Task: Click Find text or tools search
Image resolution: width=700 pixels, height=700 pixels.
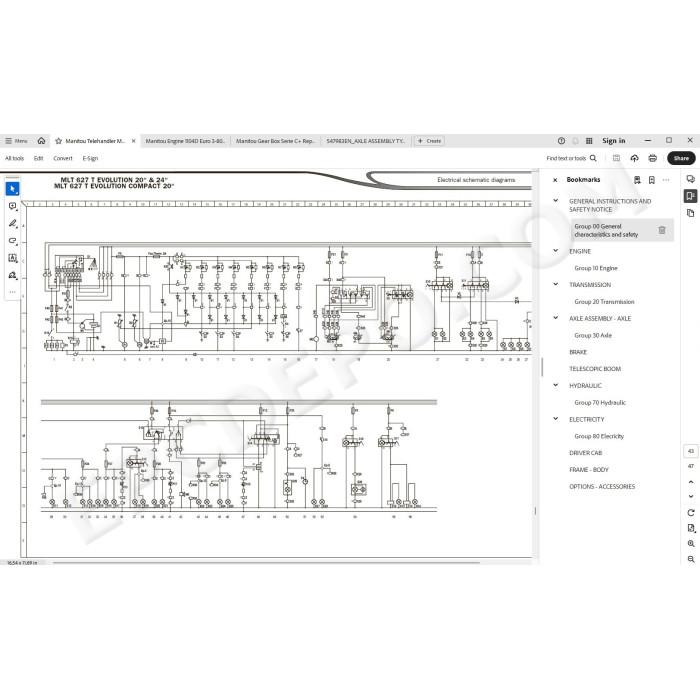Action: pyautogui.click(x=571, y=158)
